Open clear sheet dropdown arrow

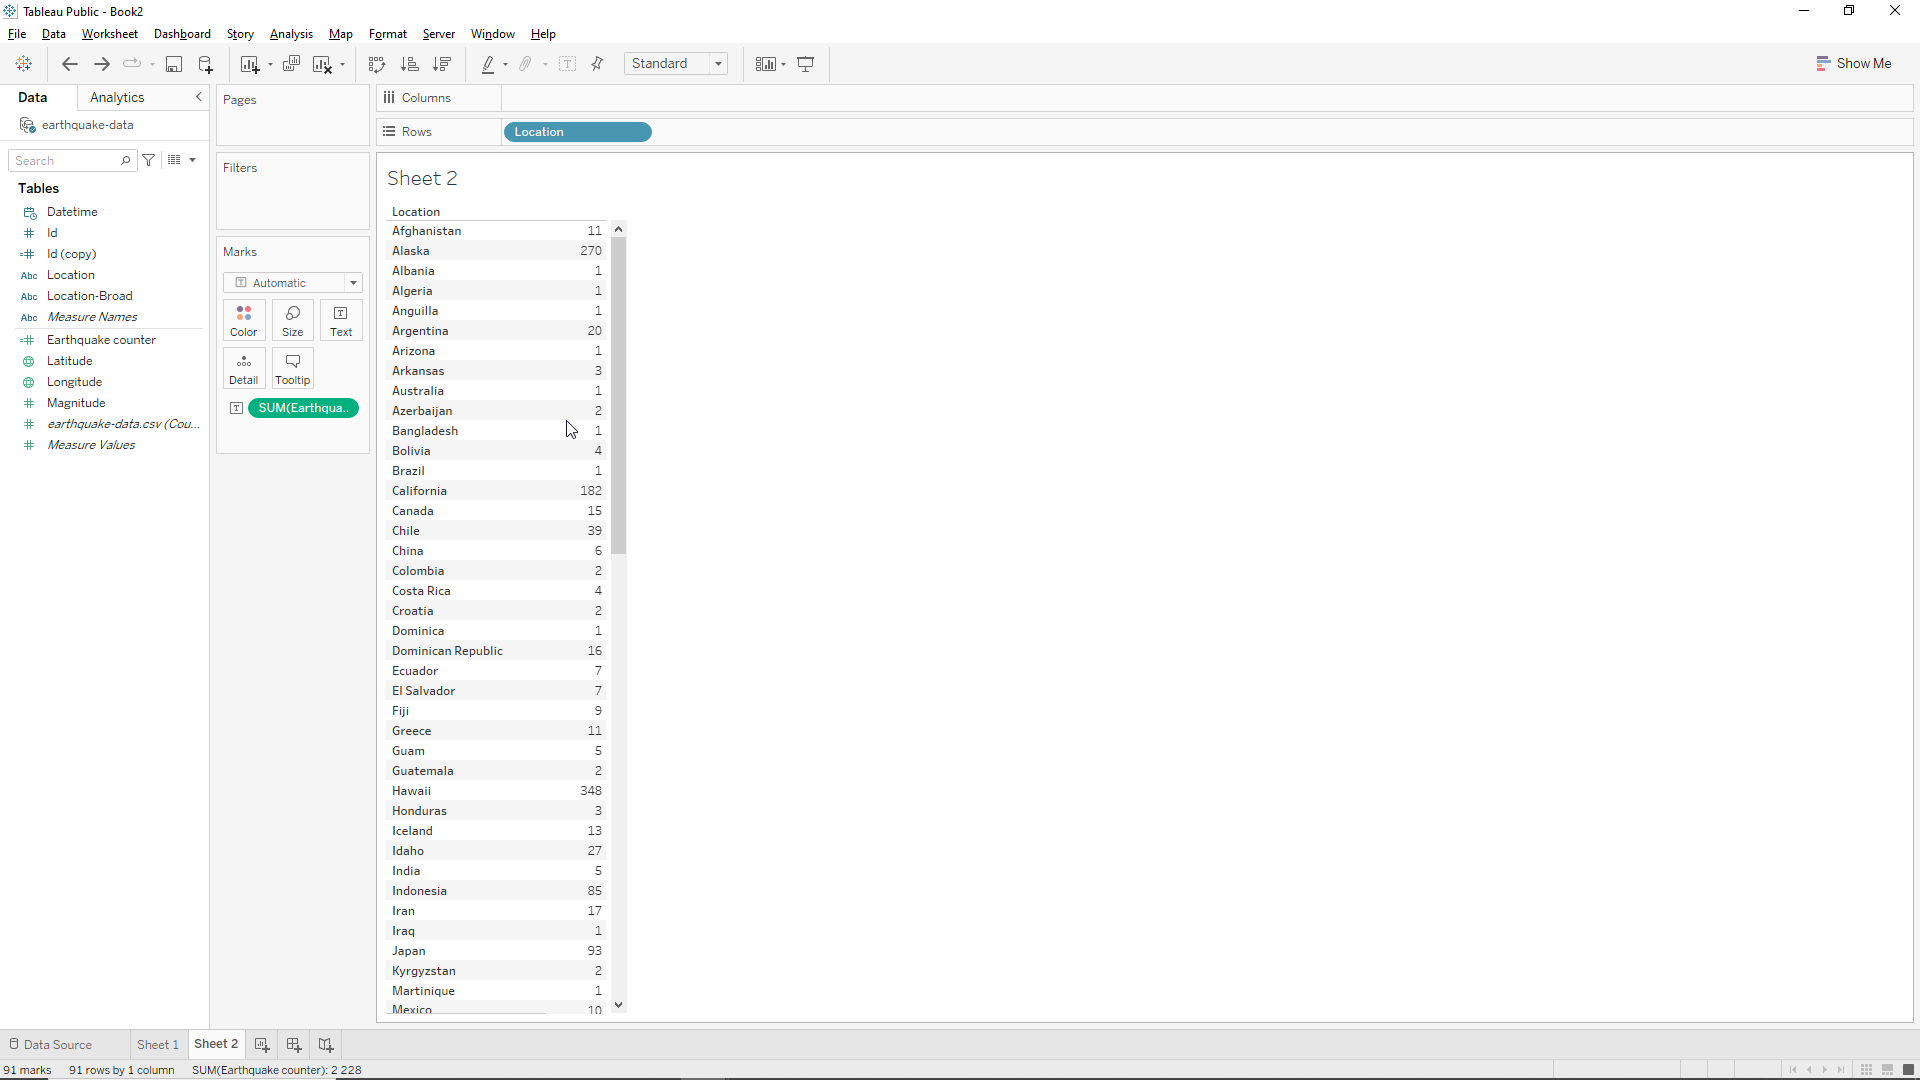click(342, 65)
